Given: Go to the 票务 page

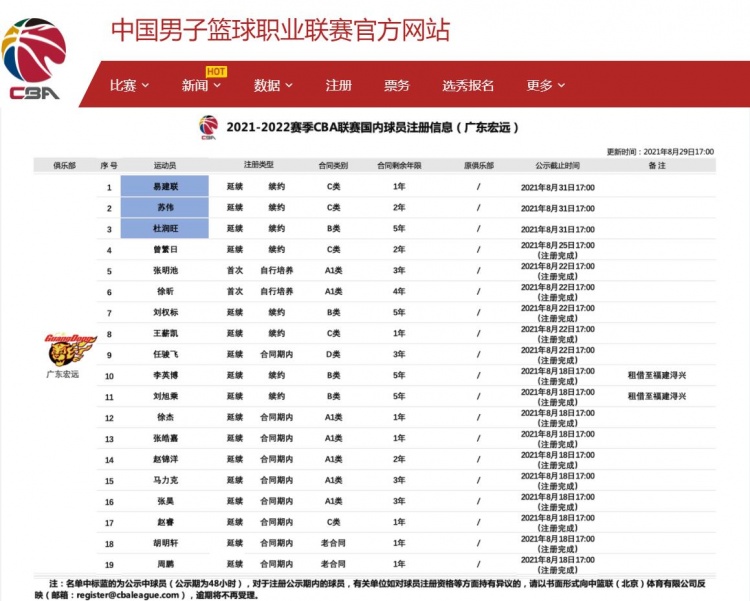Looking at the screenshot, I should tap(397, 85).
